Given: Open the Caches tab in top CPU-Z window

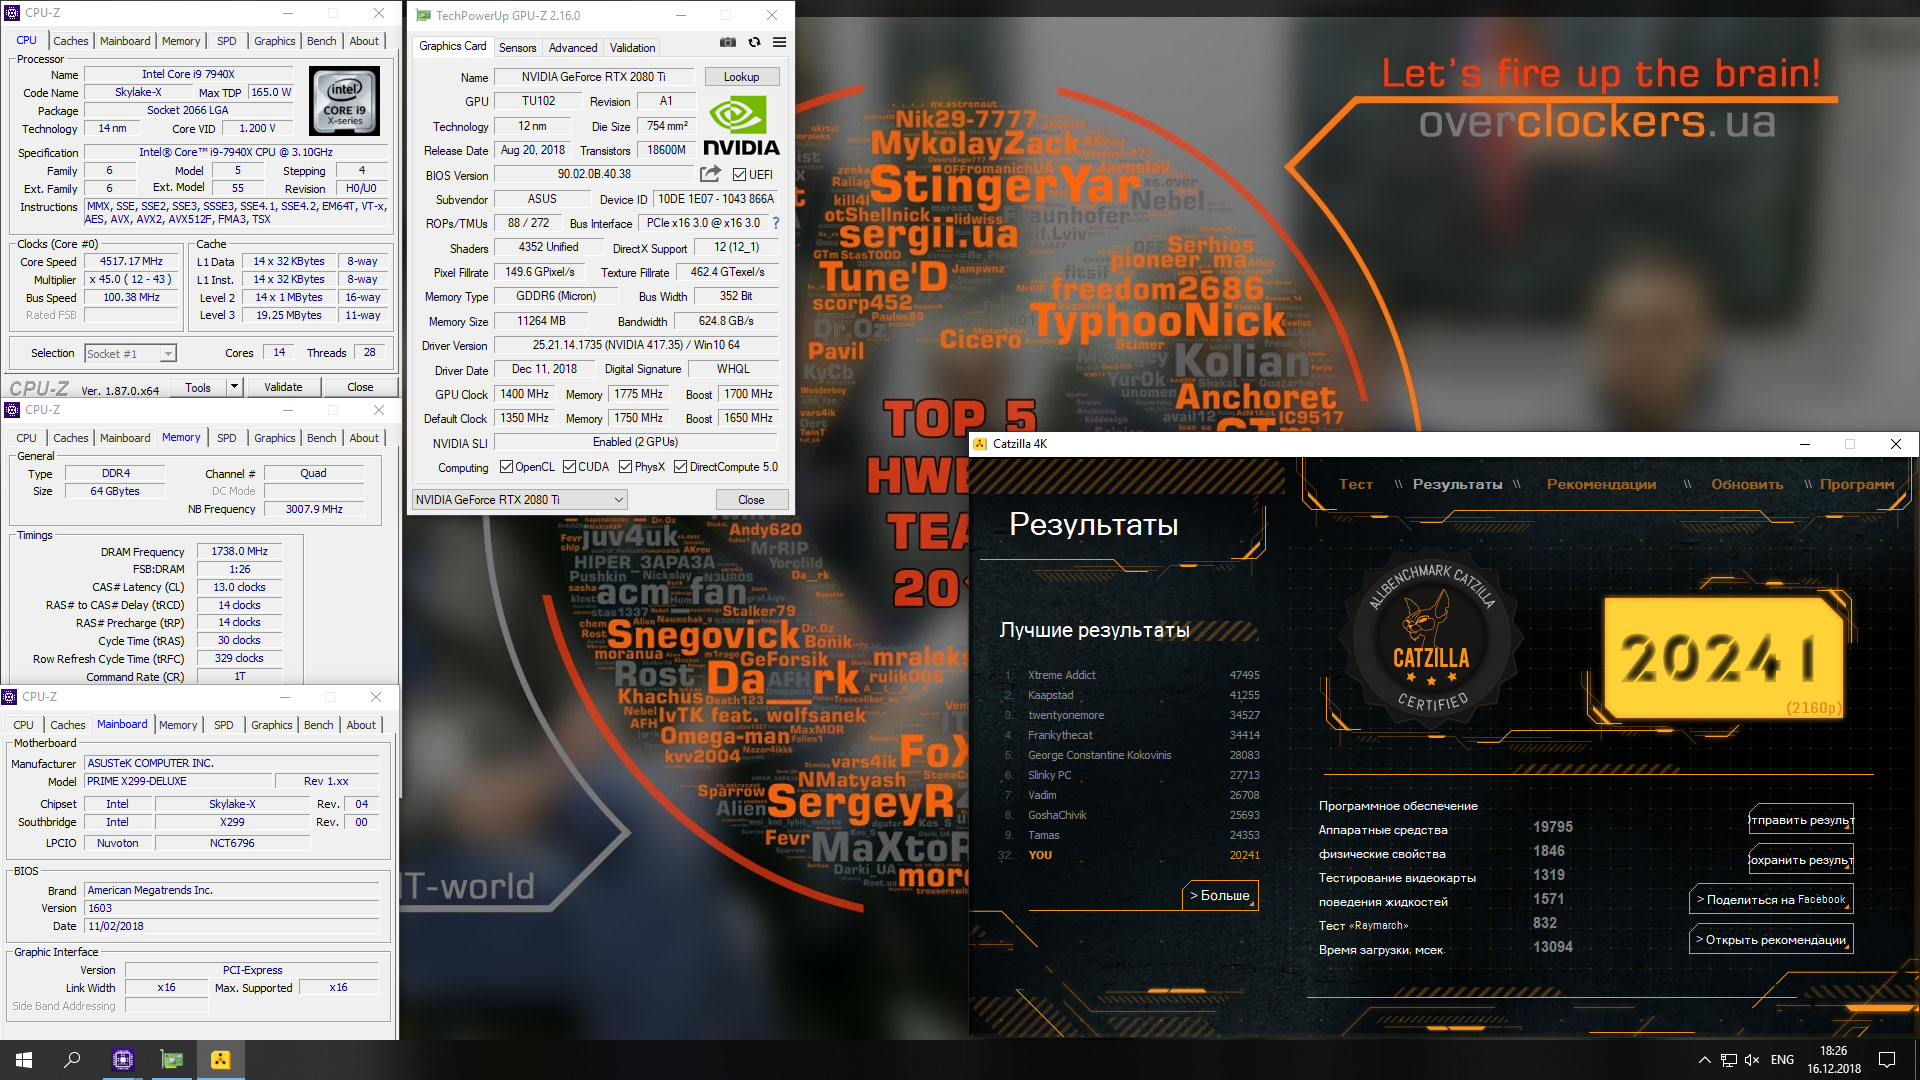Looking at the screenshot, I should coord(71,41).
